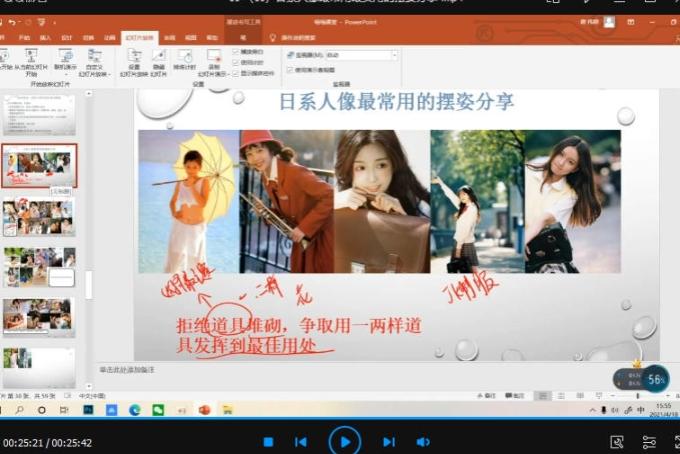Screen dimensions: 680x454
Task: Select the selected slide thumbnail with red border
Action: pos(39,165)
